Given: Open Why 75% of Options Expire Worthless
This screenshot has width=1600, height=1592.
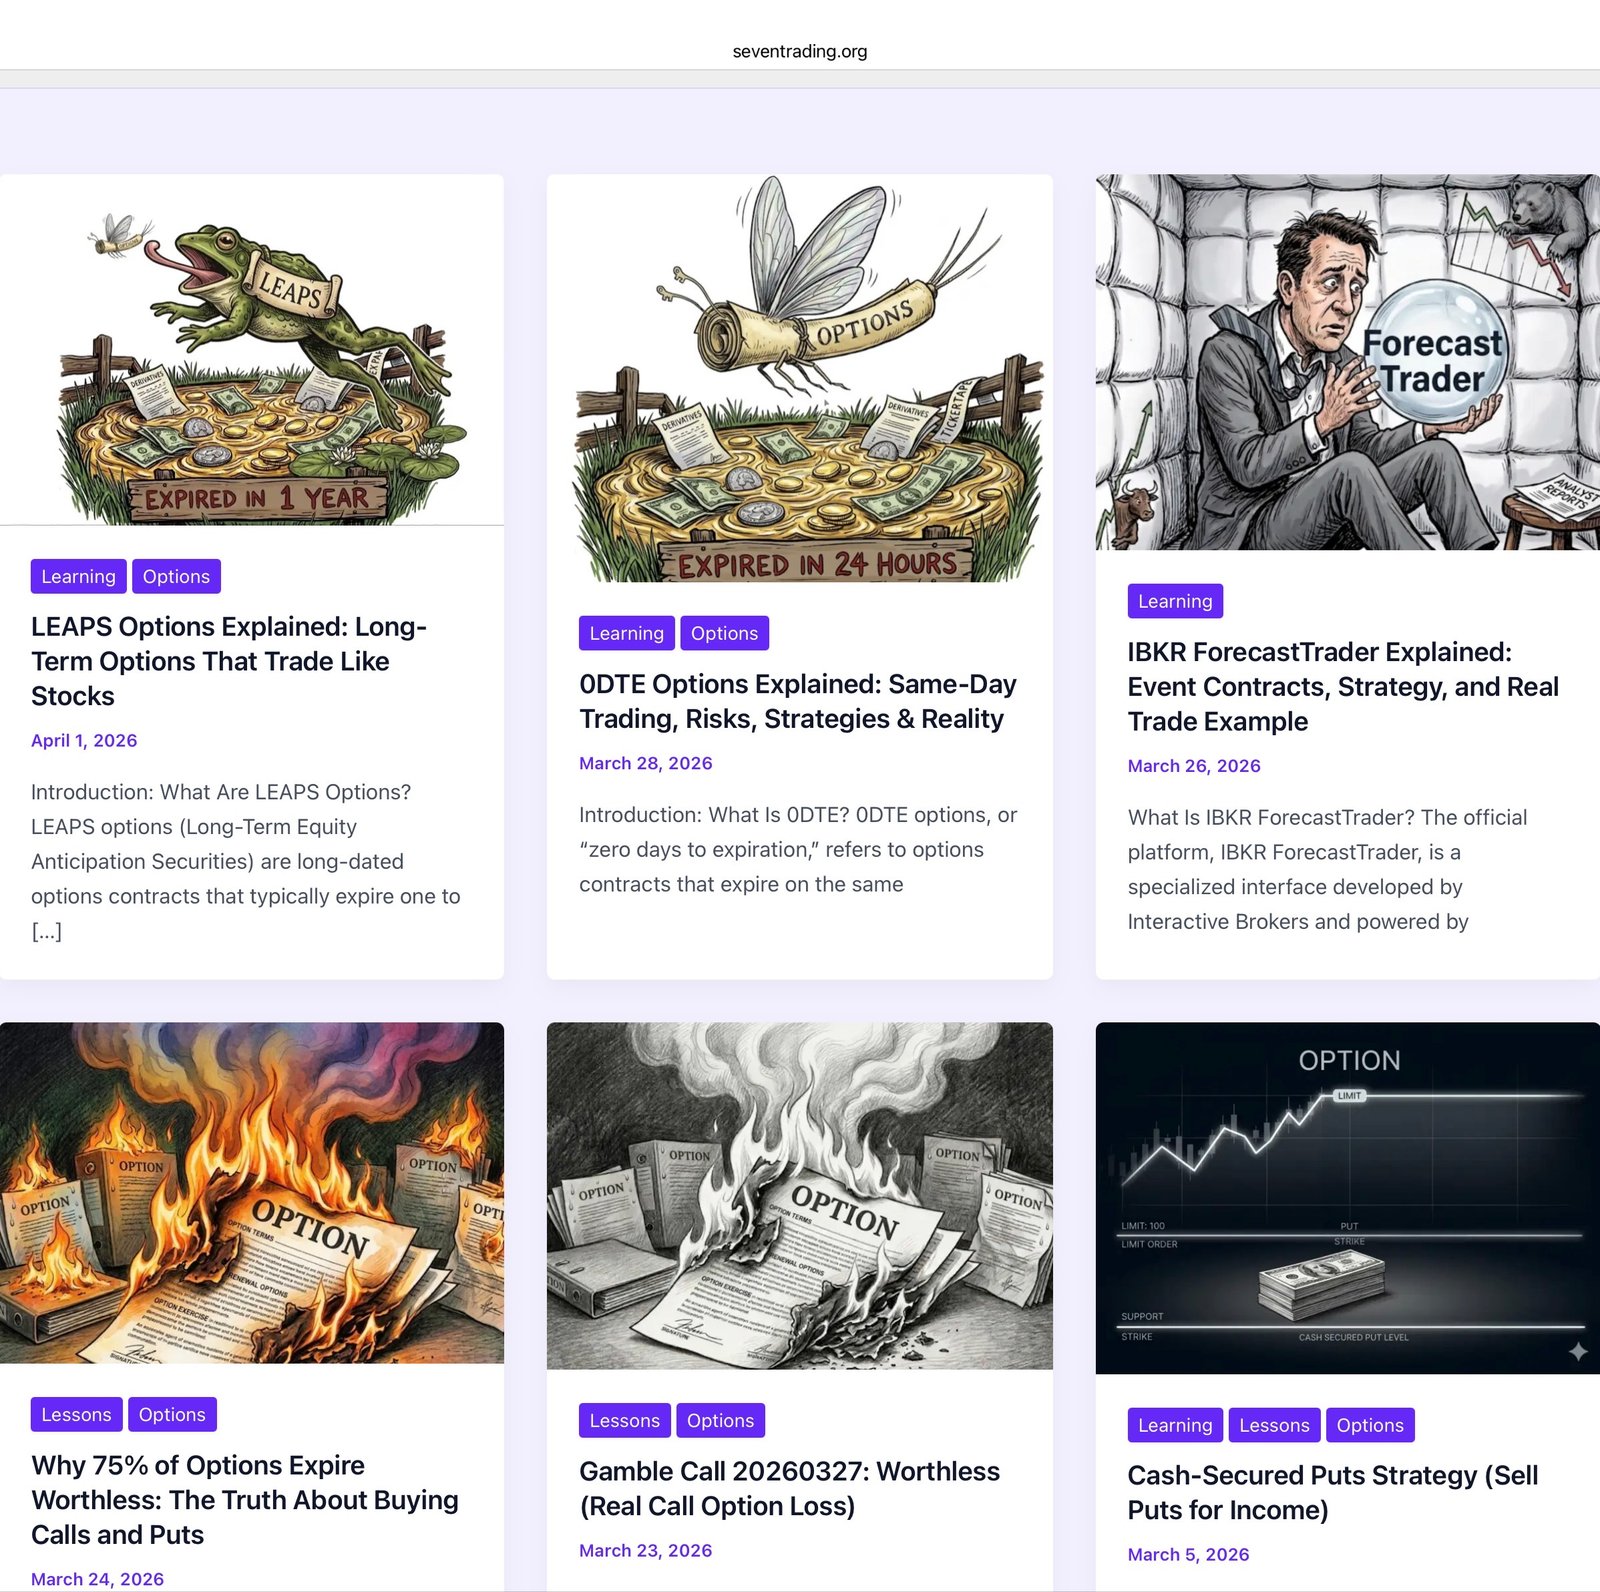Looking at the screenshot, I should 245,1500.
